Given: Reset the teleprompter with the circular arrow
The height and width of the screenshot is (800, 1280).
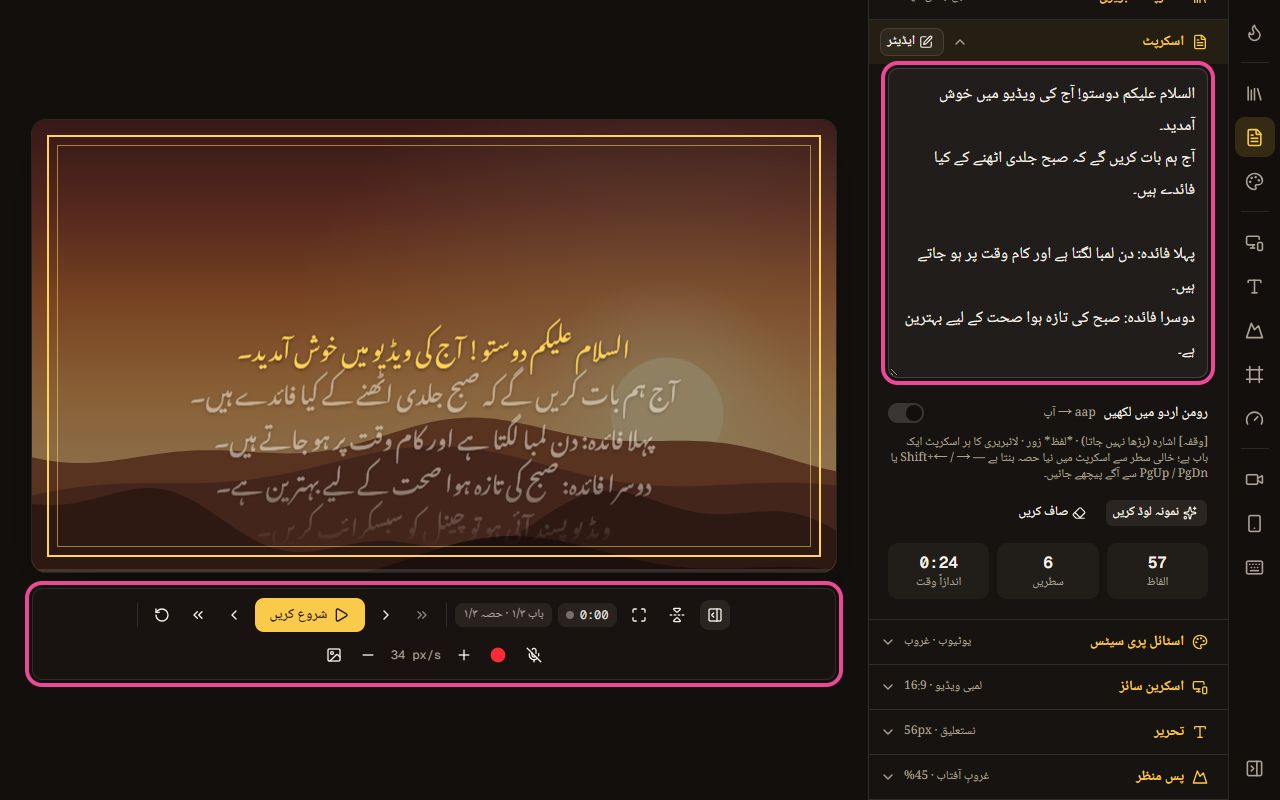Looking at the screenshot, I should click(x=162, y=615).
